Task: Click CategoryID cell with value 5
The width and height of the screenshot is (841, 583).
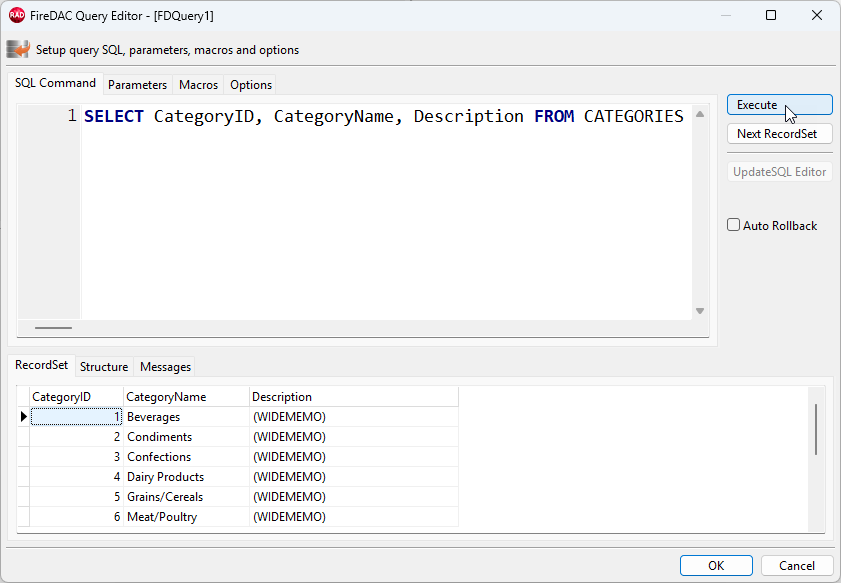Action: (76, 497)
